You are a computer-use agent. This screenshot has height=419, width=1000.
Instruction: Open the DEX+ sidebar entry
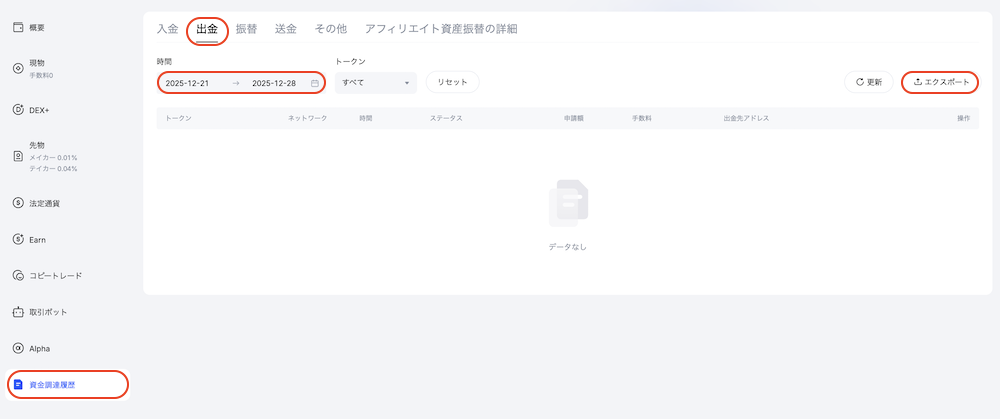click(39, 110)
